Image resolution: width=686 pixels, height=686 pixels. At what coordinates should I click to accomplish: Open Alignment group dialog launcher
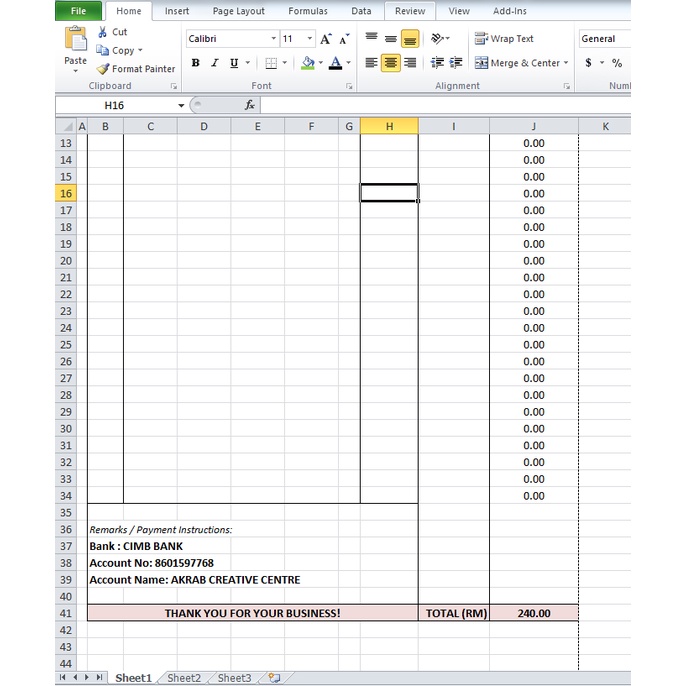click(x=567, y=86)
